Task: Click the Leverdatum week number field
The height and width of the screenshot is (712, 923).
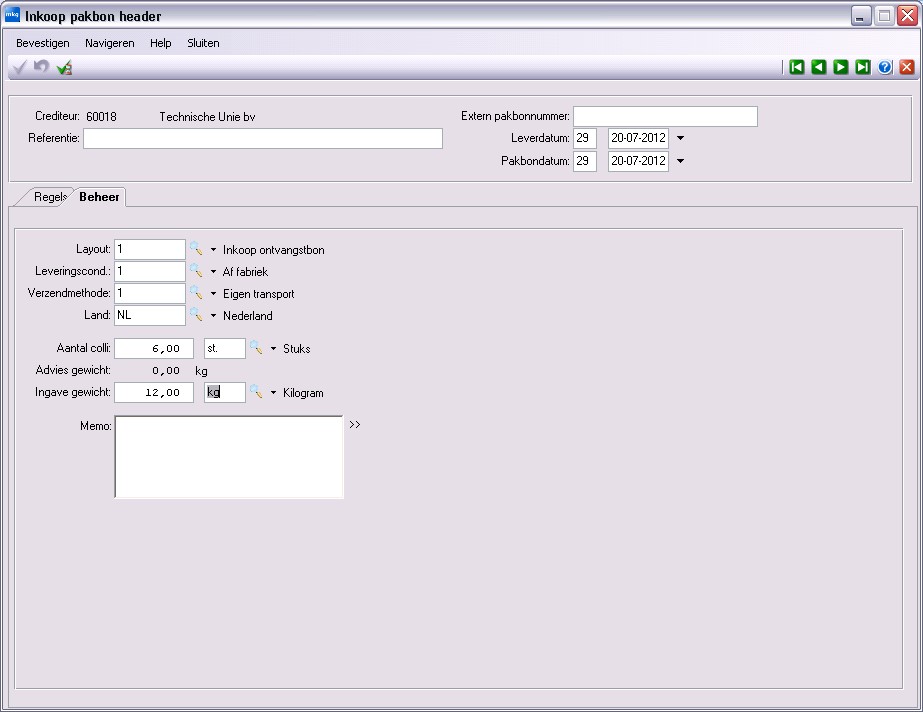Action: tap(585, 138)
